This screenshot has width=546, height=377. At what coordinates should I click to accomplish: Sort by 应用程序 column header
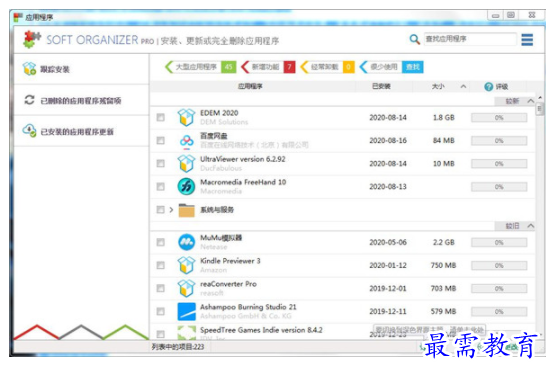[250, 86]
